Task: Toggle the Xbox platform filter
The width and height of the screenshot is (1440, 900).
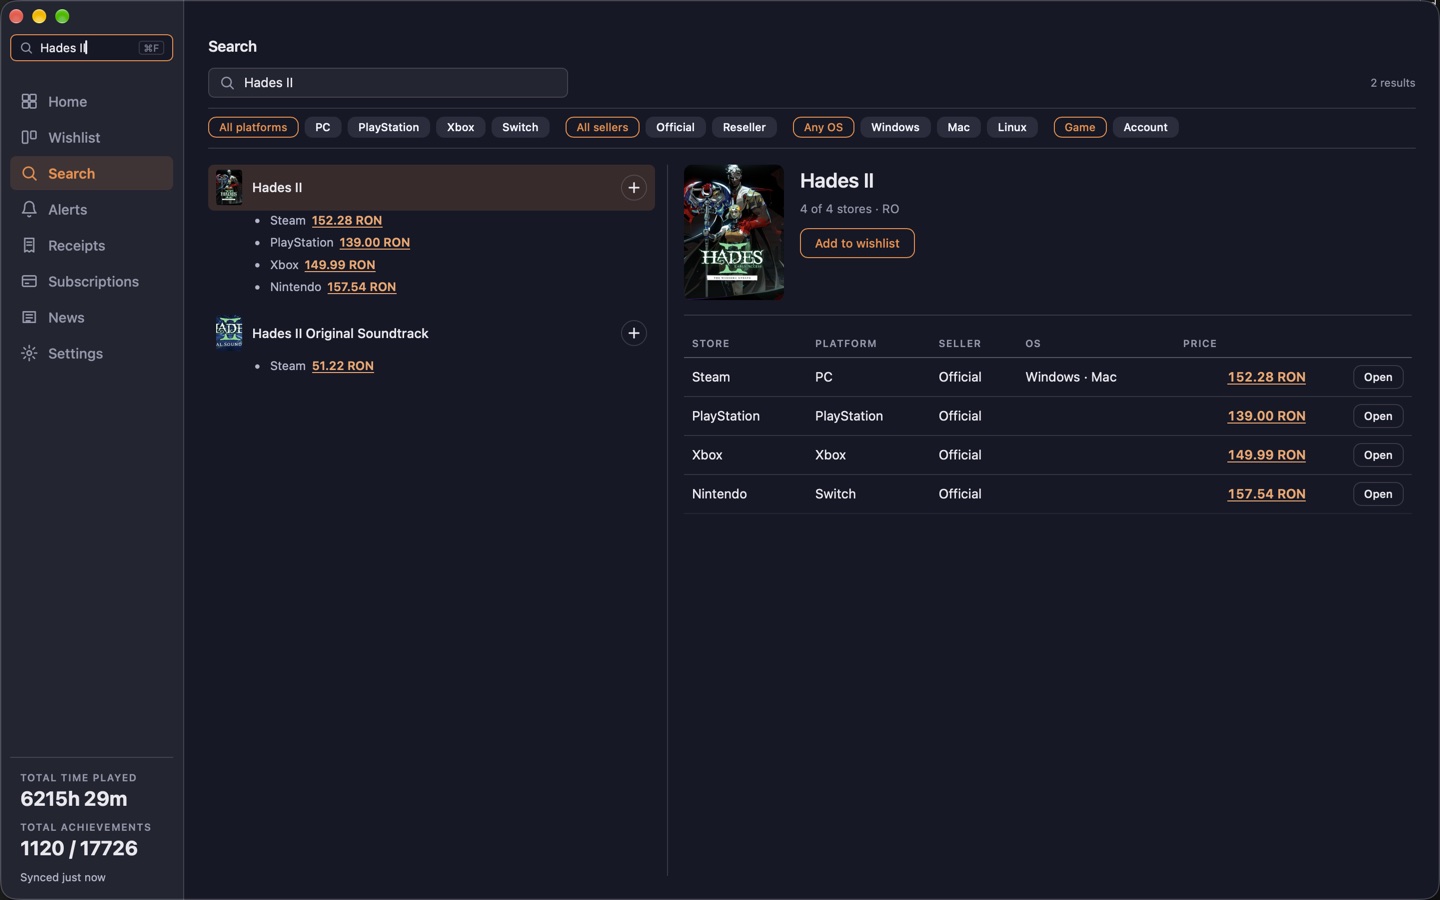Action: pos(461,127)
